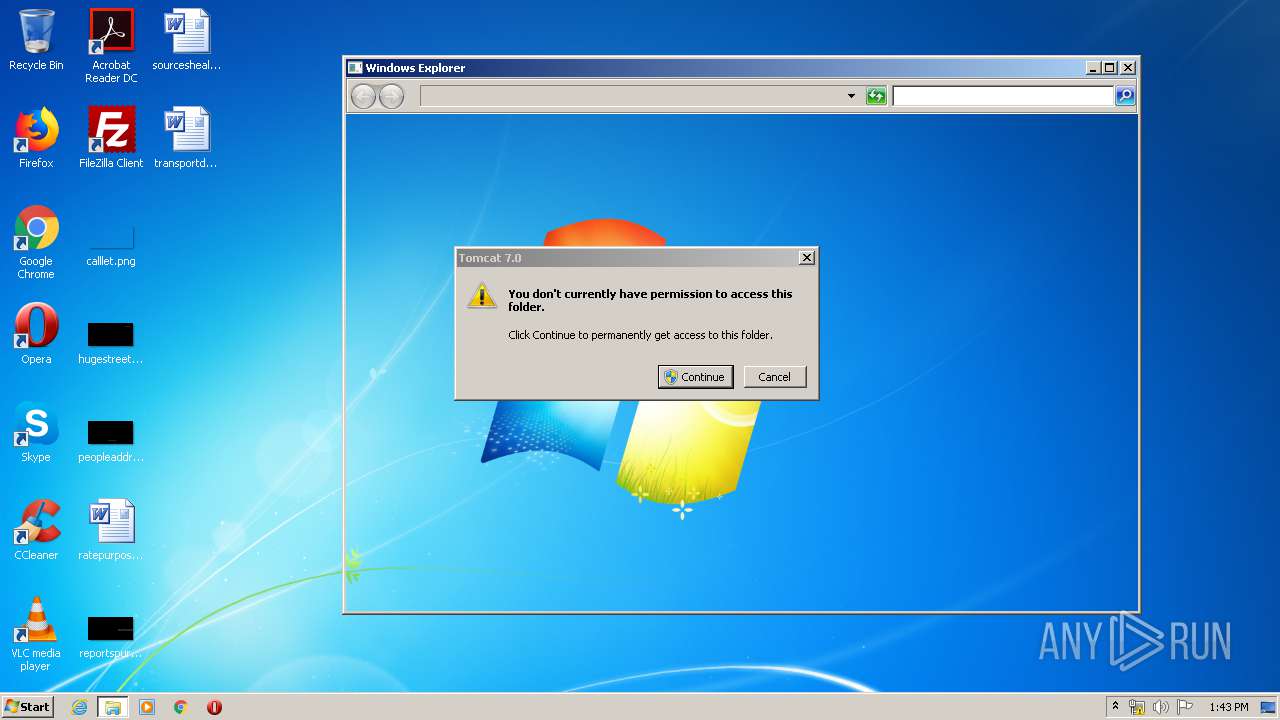Focus the Explorer search box
This screenshot has height=720, width=1280.
pos(1003,96)
